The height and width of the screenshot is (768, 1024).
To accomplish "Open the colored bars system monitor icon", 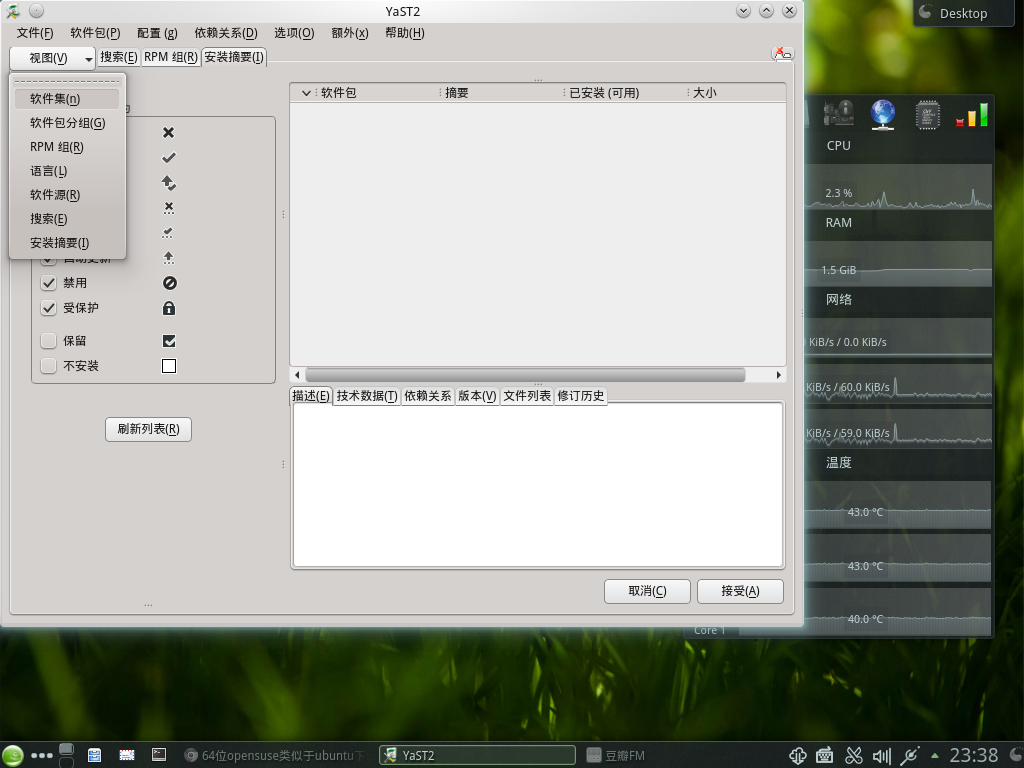I will pos(972,114).
